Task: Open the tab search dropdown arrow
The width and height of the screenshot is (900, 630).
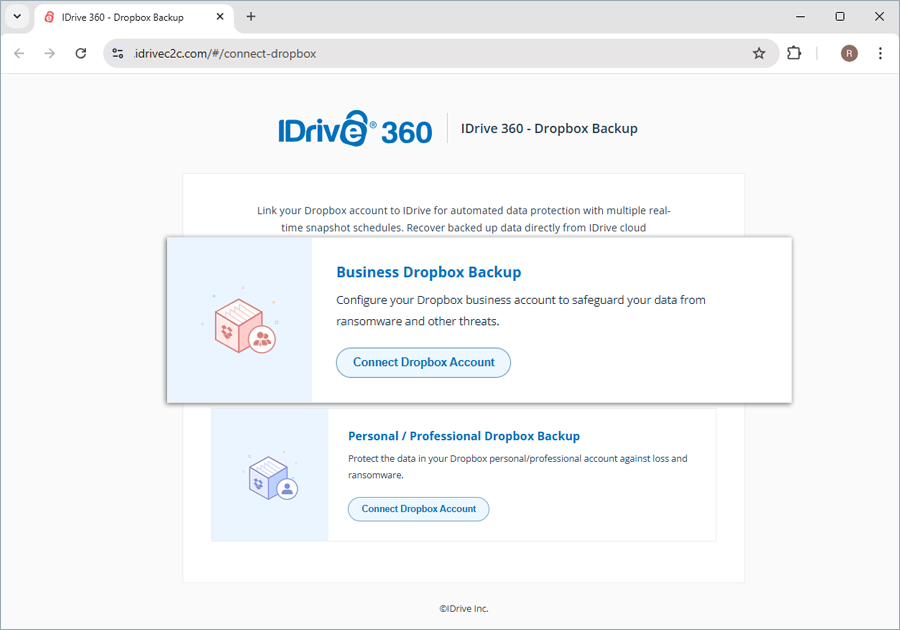Action: click(17, 17)
